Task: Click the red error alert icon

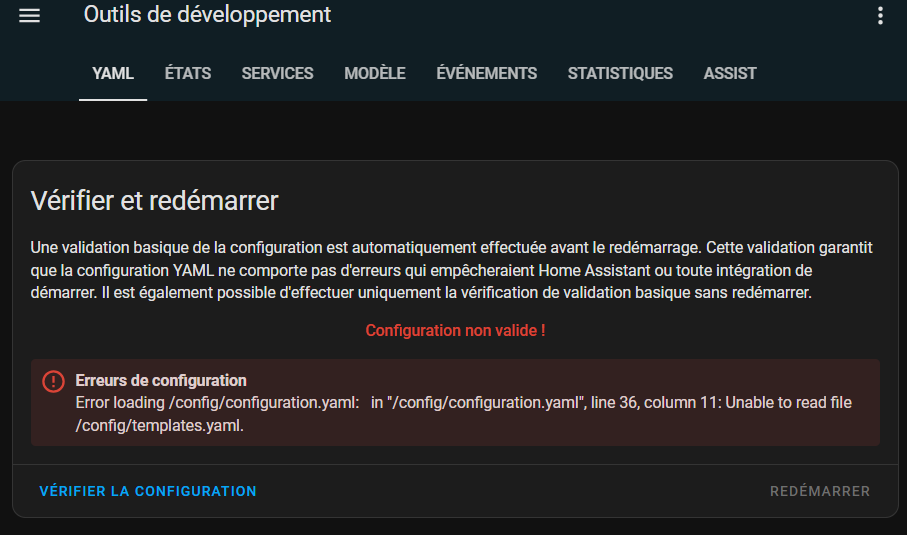Action: pos(53,382)
